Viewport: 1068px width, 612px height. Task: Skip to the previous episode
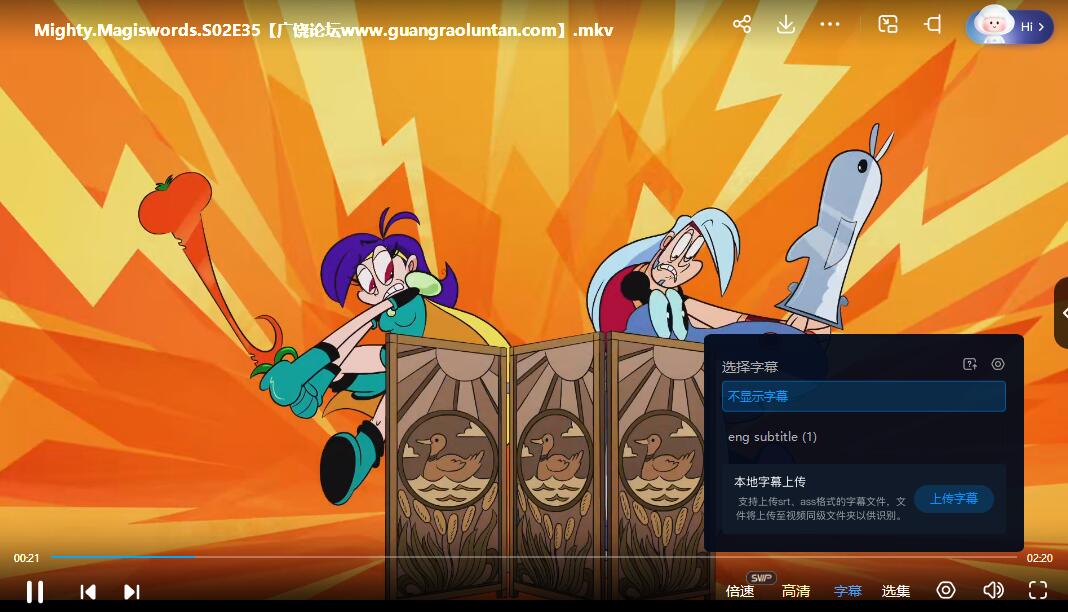pos(88,592)
